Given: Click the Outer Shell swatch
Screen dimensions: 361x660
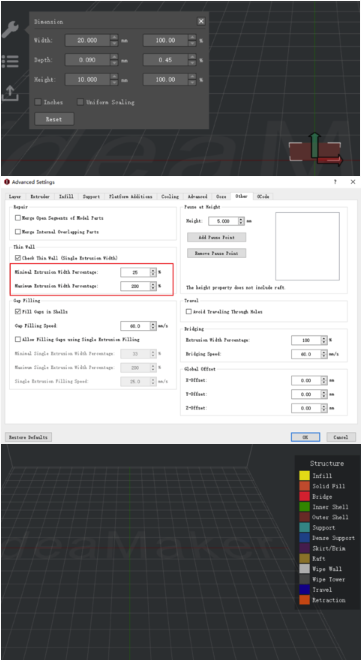Looking at the screenshot, I should tap(304, 517).
